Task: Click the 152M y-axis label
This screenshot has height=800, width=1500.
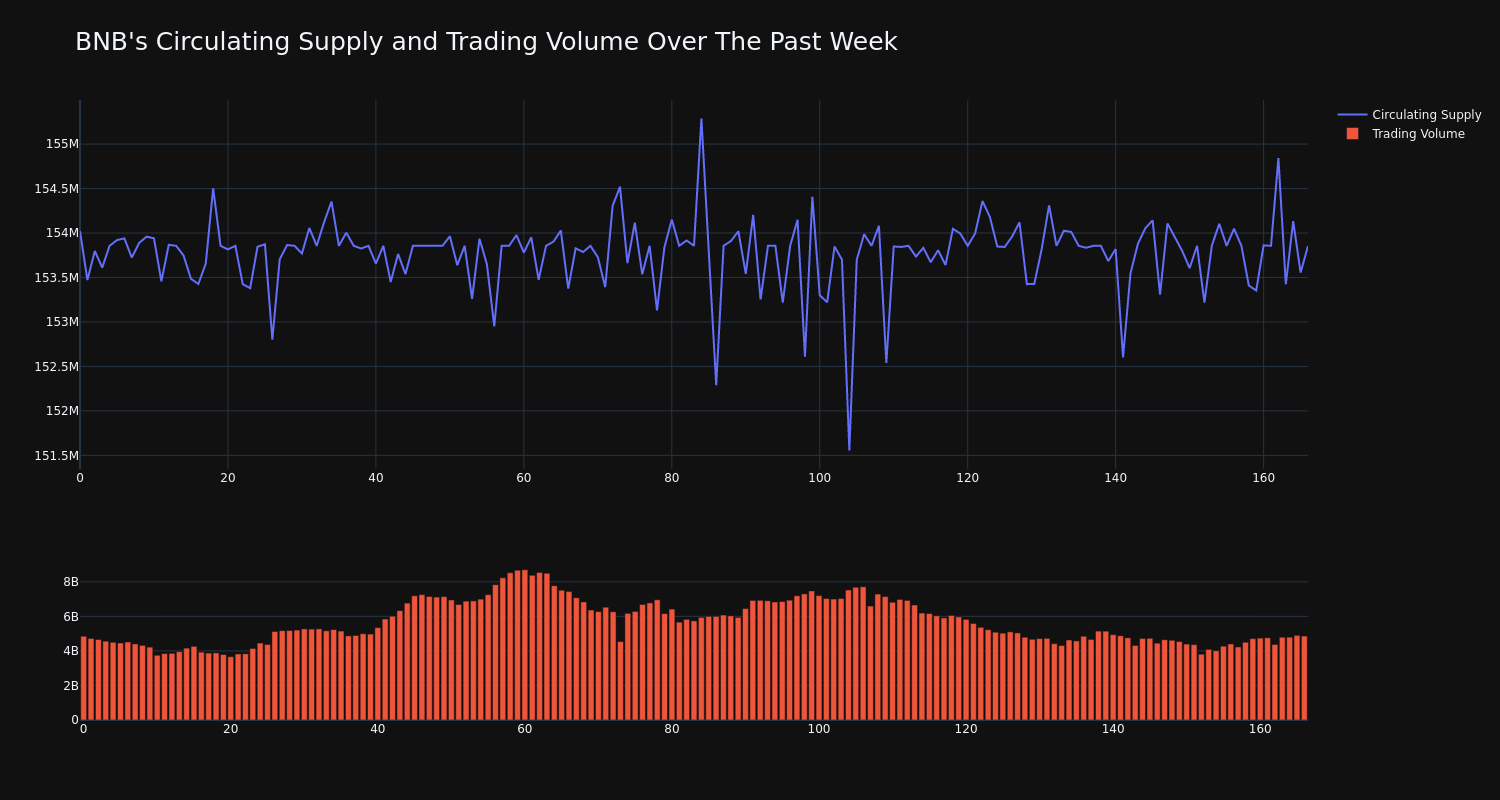Action: click(62, 411)
